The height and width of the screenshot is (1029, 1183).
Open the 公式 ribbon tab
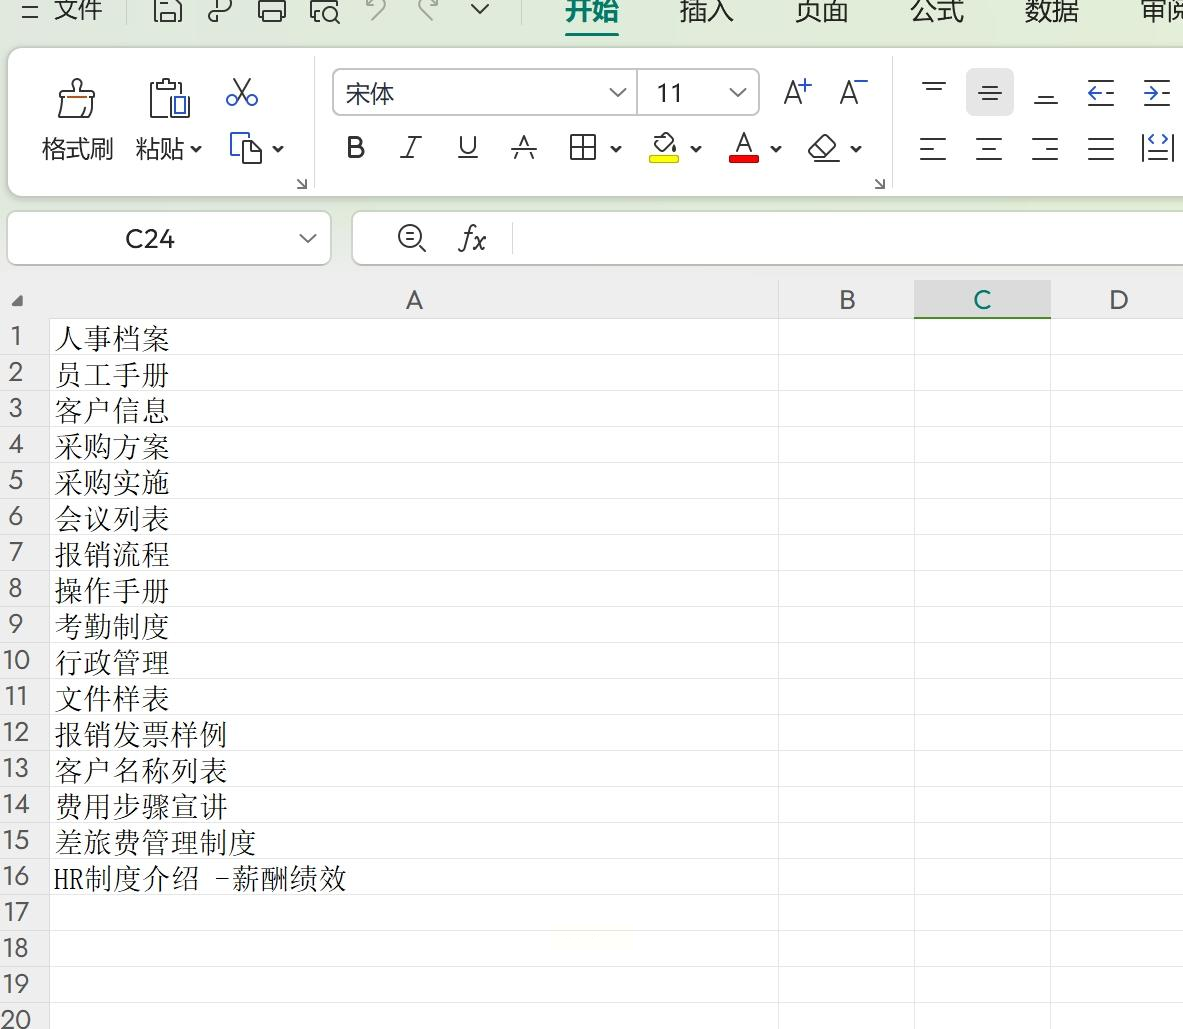[936, 11]
